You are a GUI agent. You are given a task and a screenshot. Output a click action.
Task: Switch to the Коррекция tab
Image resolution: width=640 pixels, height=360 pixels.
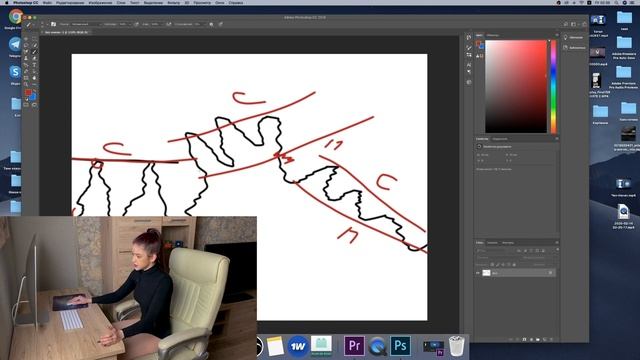(500, 139)
